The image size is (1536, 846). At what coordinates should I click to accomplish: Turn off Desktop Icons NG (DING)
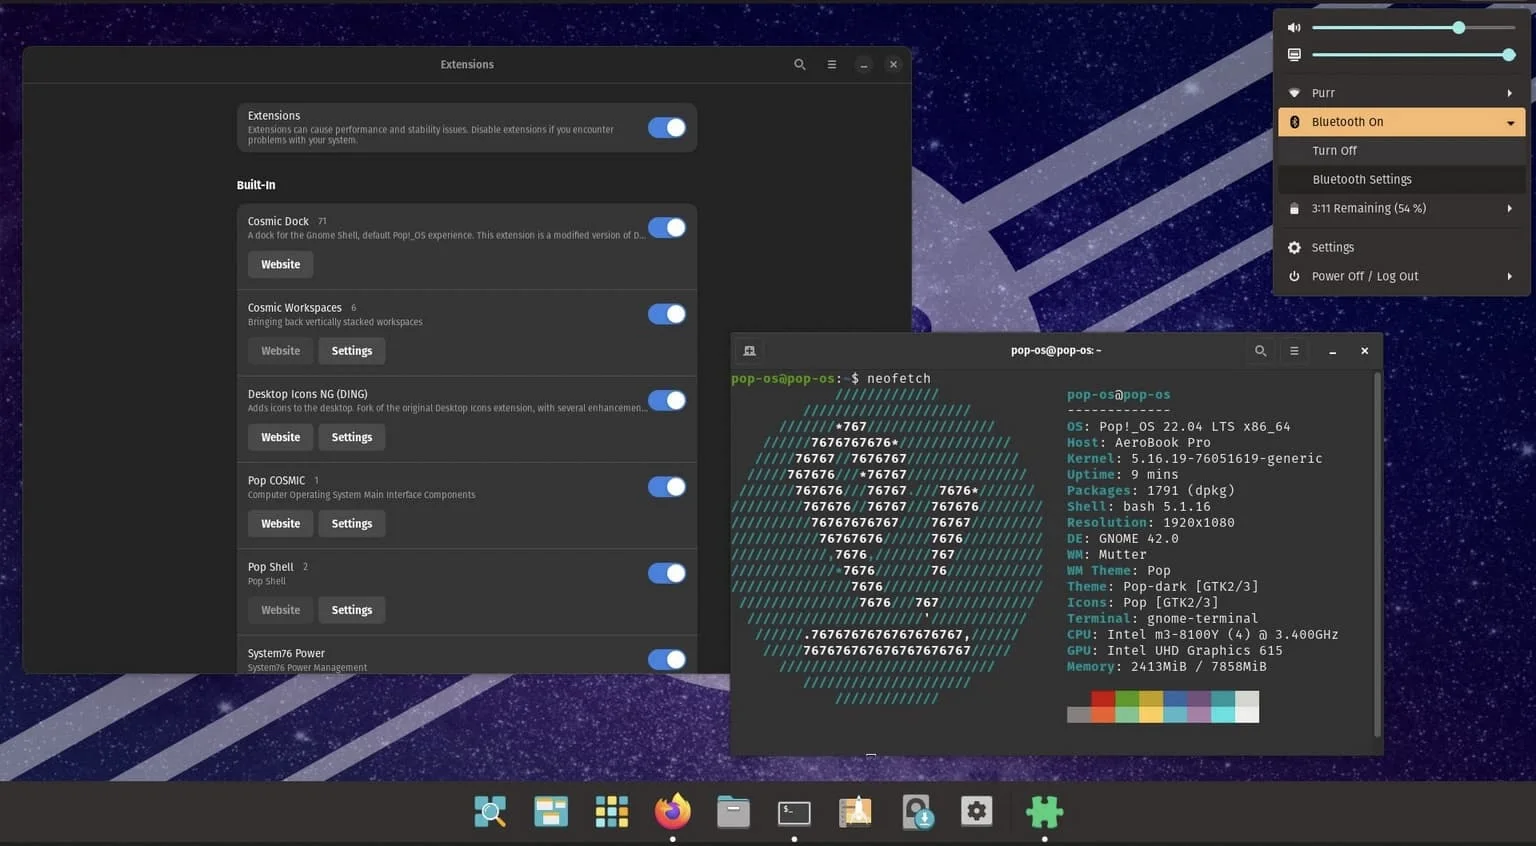[x=667, y=400]
